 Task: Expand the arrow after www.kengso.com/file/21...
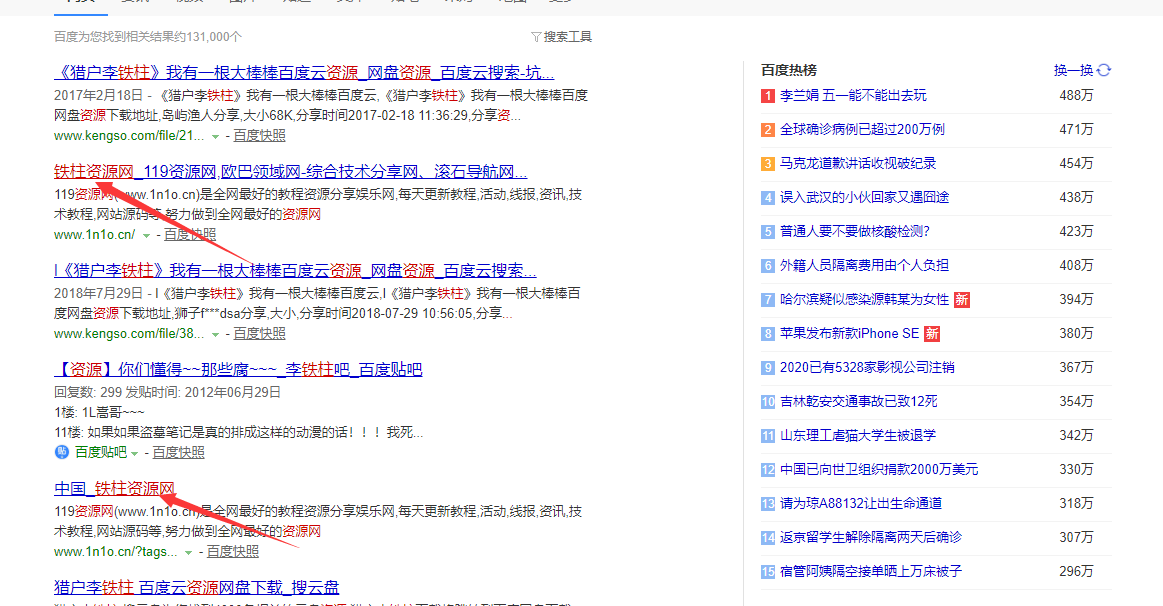click(x=215, y=136)
